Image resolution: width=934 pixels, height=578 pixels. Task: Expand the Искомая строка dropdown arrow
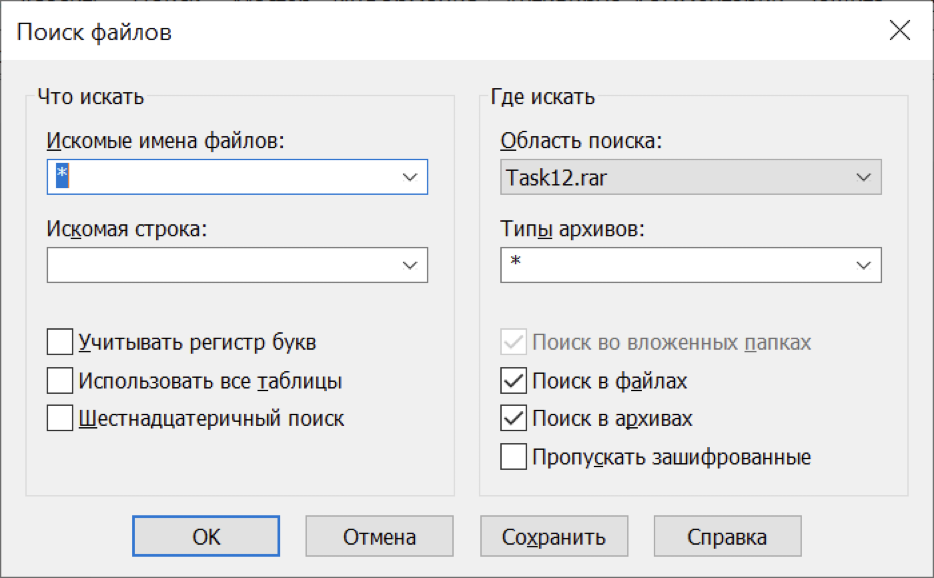coord(409,265)
